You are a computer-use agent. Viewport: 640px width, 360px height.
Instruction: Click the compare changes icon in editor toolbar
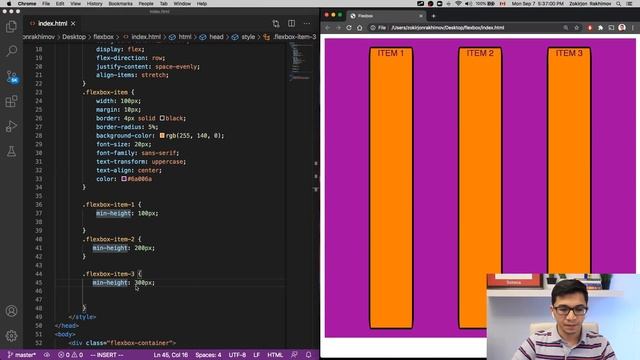(x=276, y=24)
